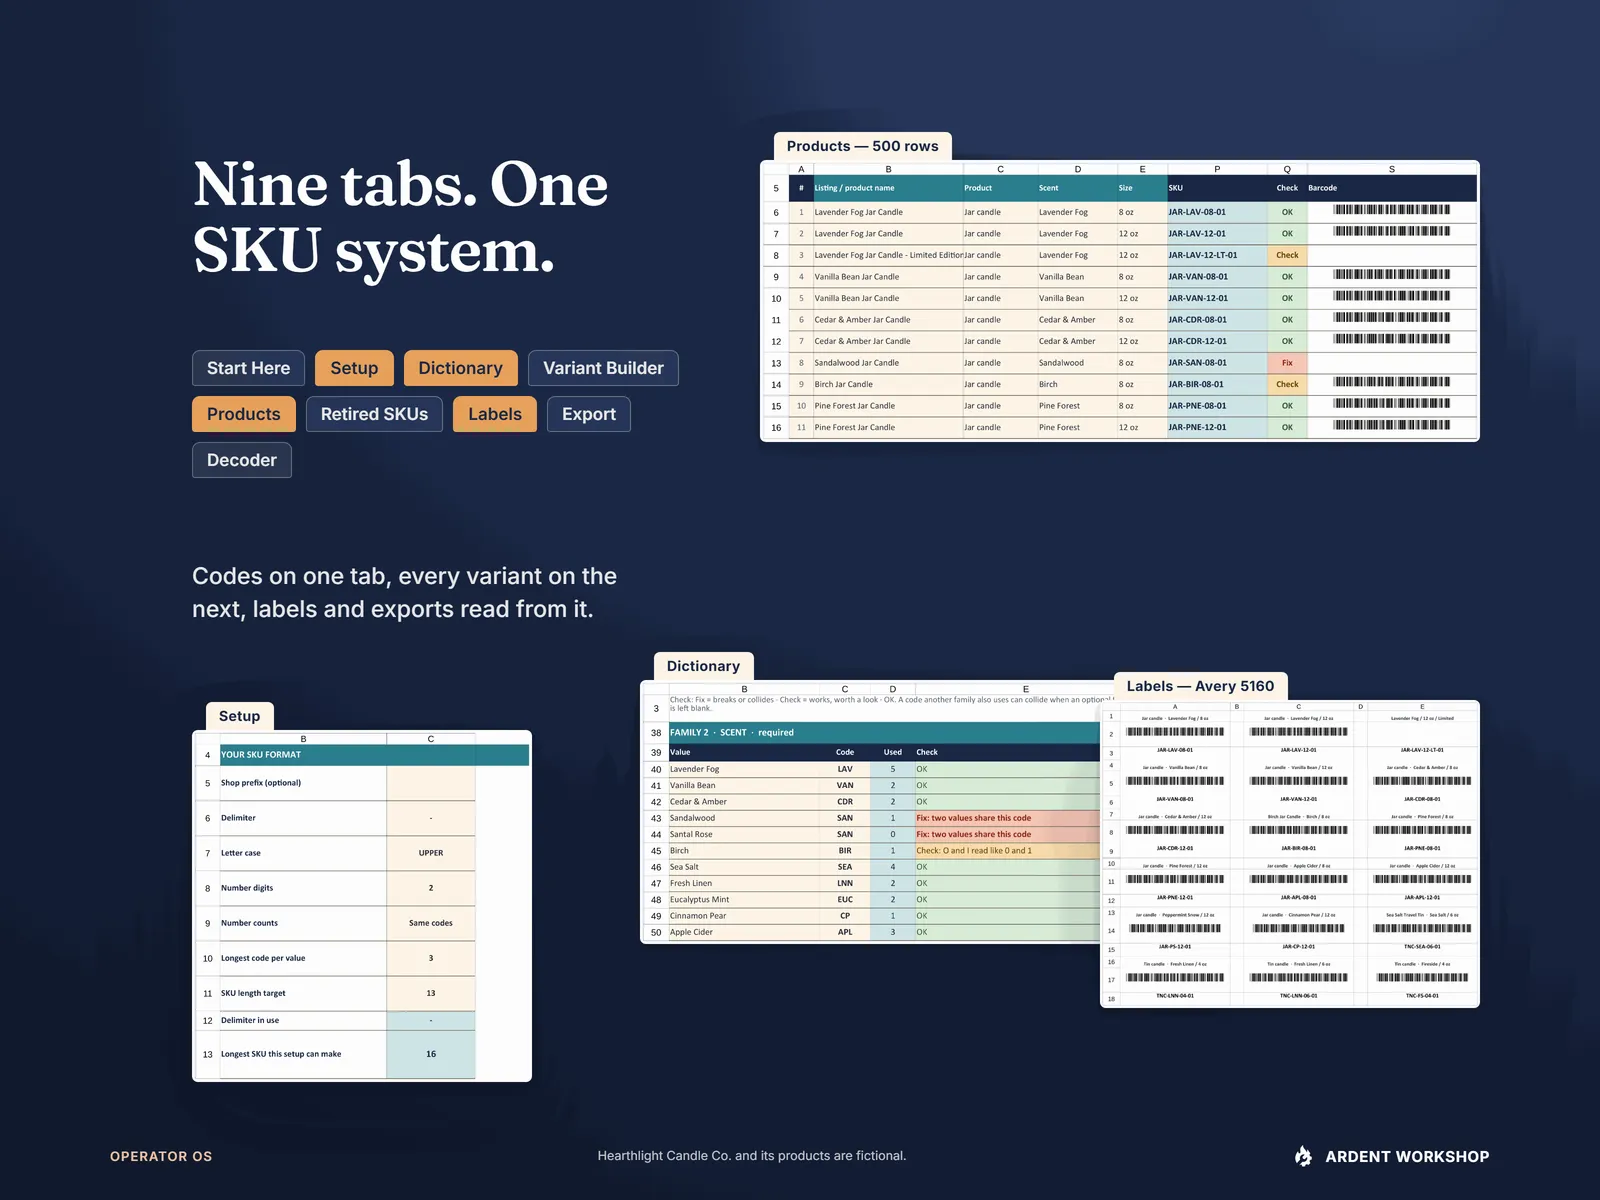Select the EUC code cell in Dictionary
The height and width of the screenshot is (1200, 1600).
(845, 899)
